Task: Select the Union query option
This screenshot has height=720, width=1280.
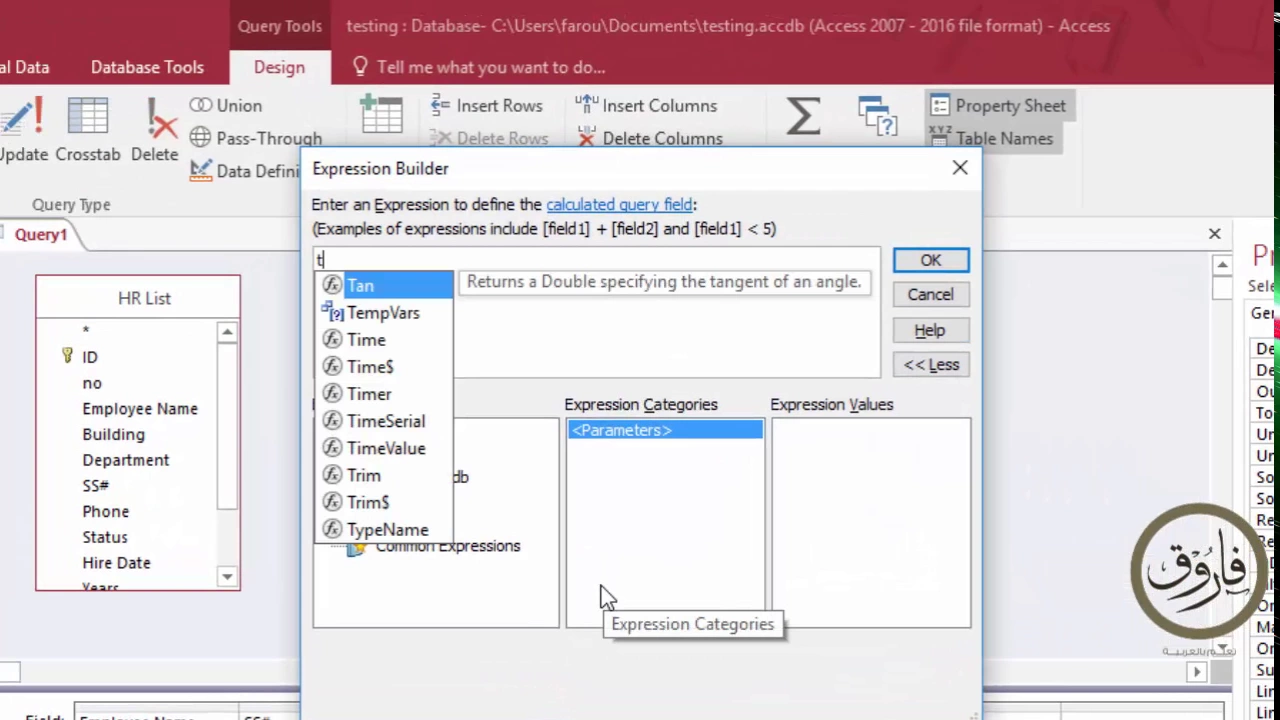Action: [227, 105]
